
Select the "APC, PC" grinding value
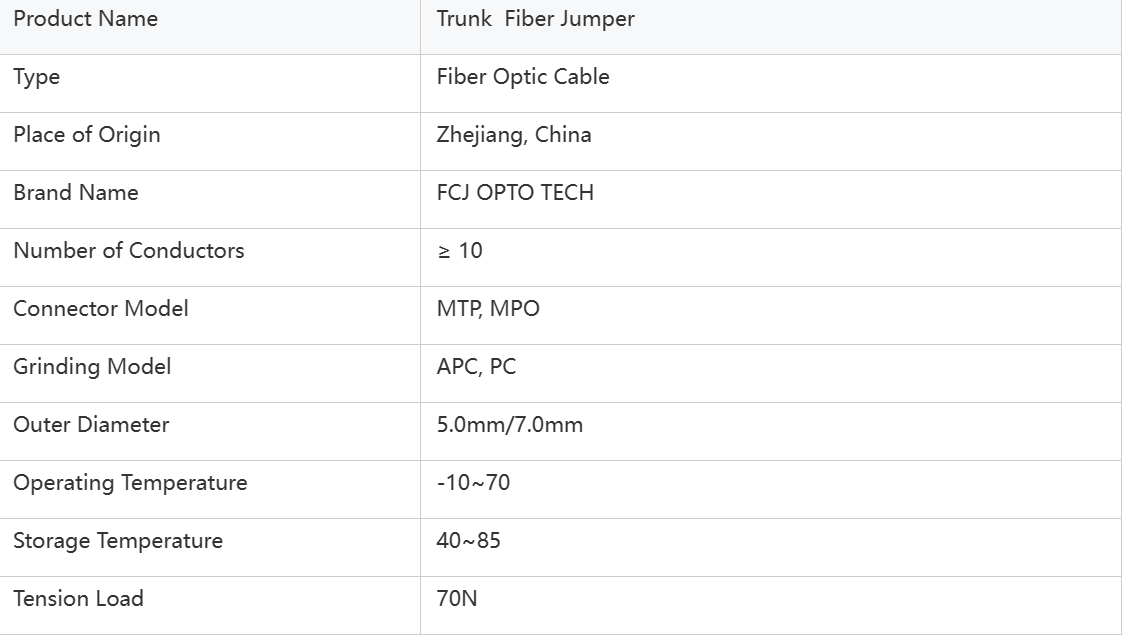[477, 367]
